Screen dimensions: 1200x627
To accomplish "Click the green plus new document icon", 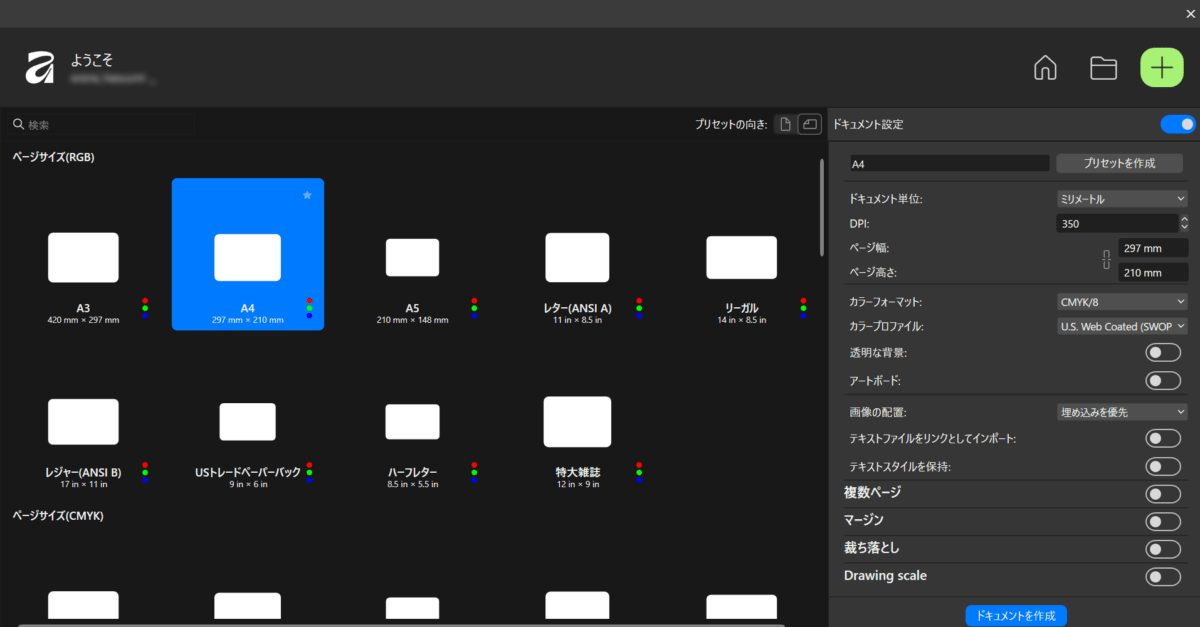I will (x=1161, y=68).
